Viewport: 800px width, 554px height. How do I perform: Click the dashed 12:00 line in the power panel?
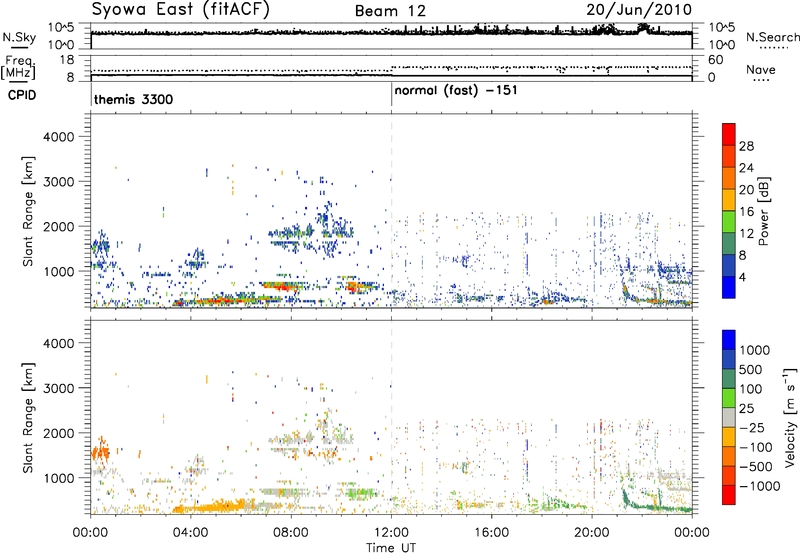coord(391,211)
